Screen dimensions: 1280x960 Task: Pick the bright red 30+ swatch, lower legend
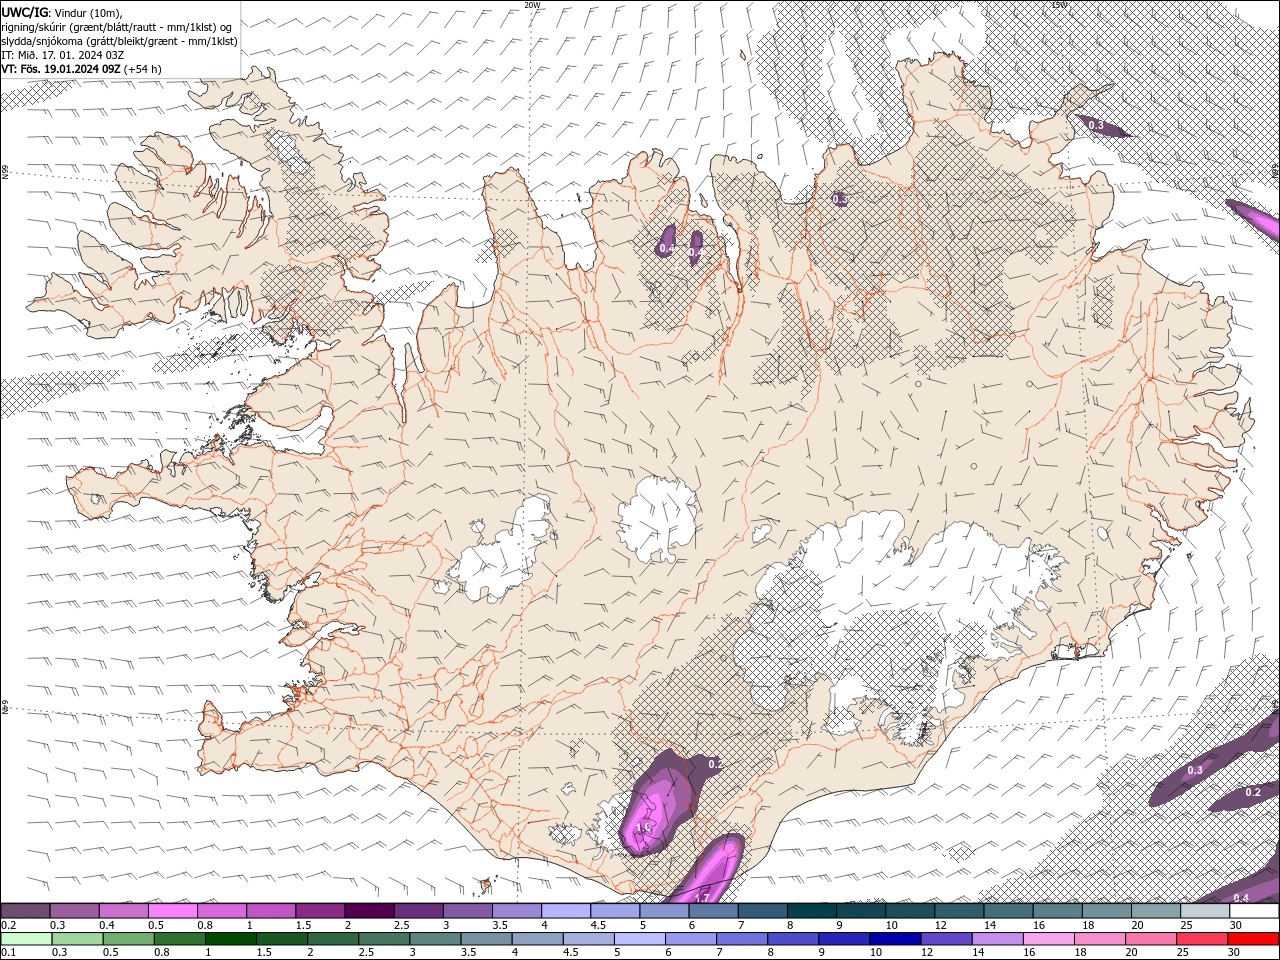point(1253,939)
